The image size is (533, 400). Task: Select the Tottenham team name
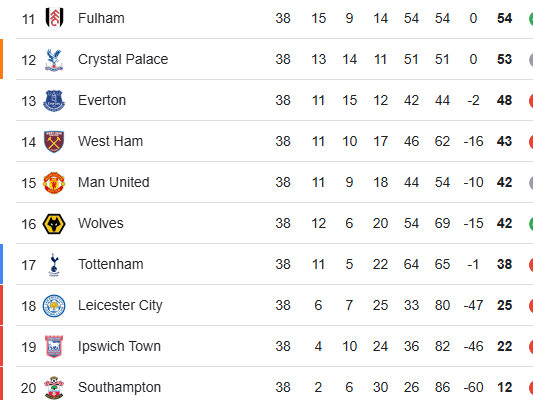tap(111, 264)
